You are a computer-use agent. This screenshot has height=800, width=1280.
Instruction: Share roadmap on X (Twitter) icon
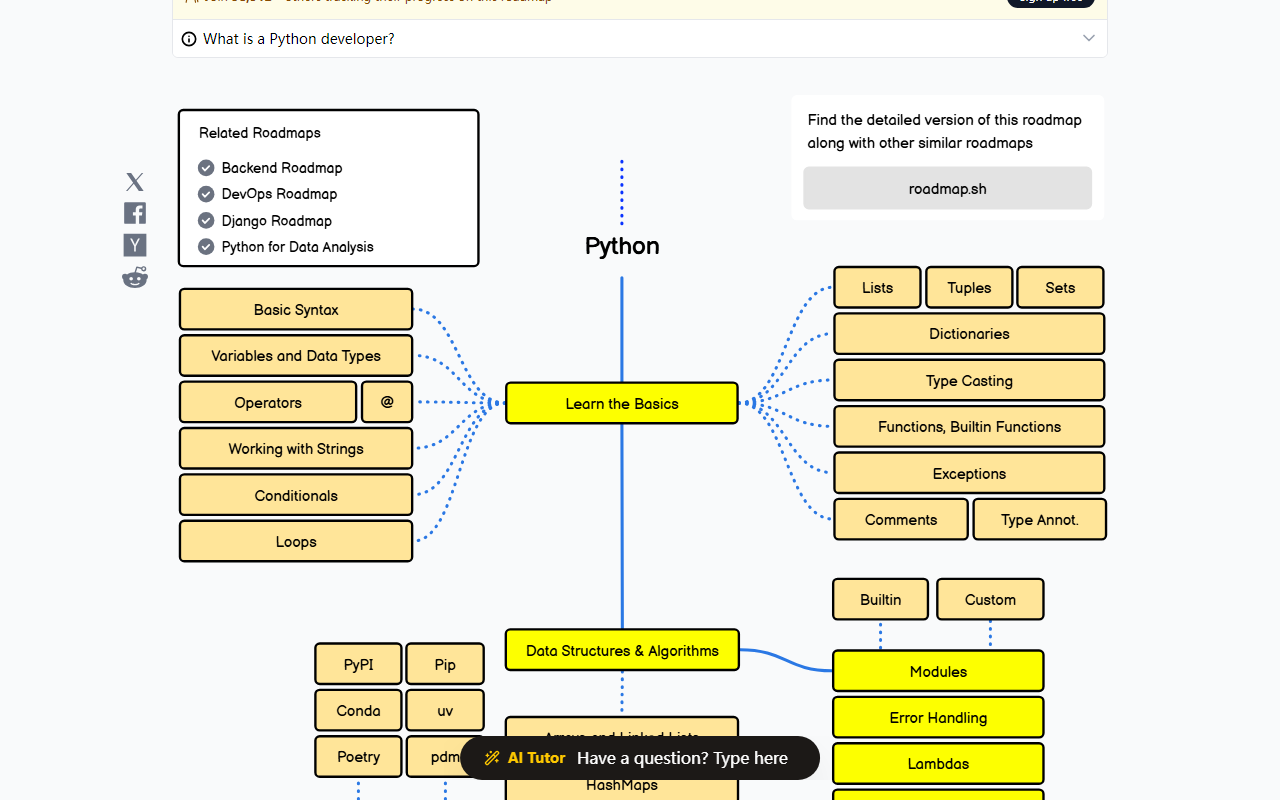(x=135, y=182)
